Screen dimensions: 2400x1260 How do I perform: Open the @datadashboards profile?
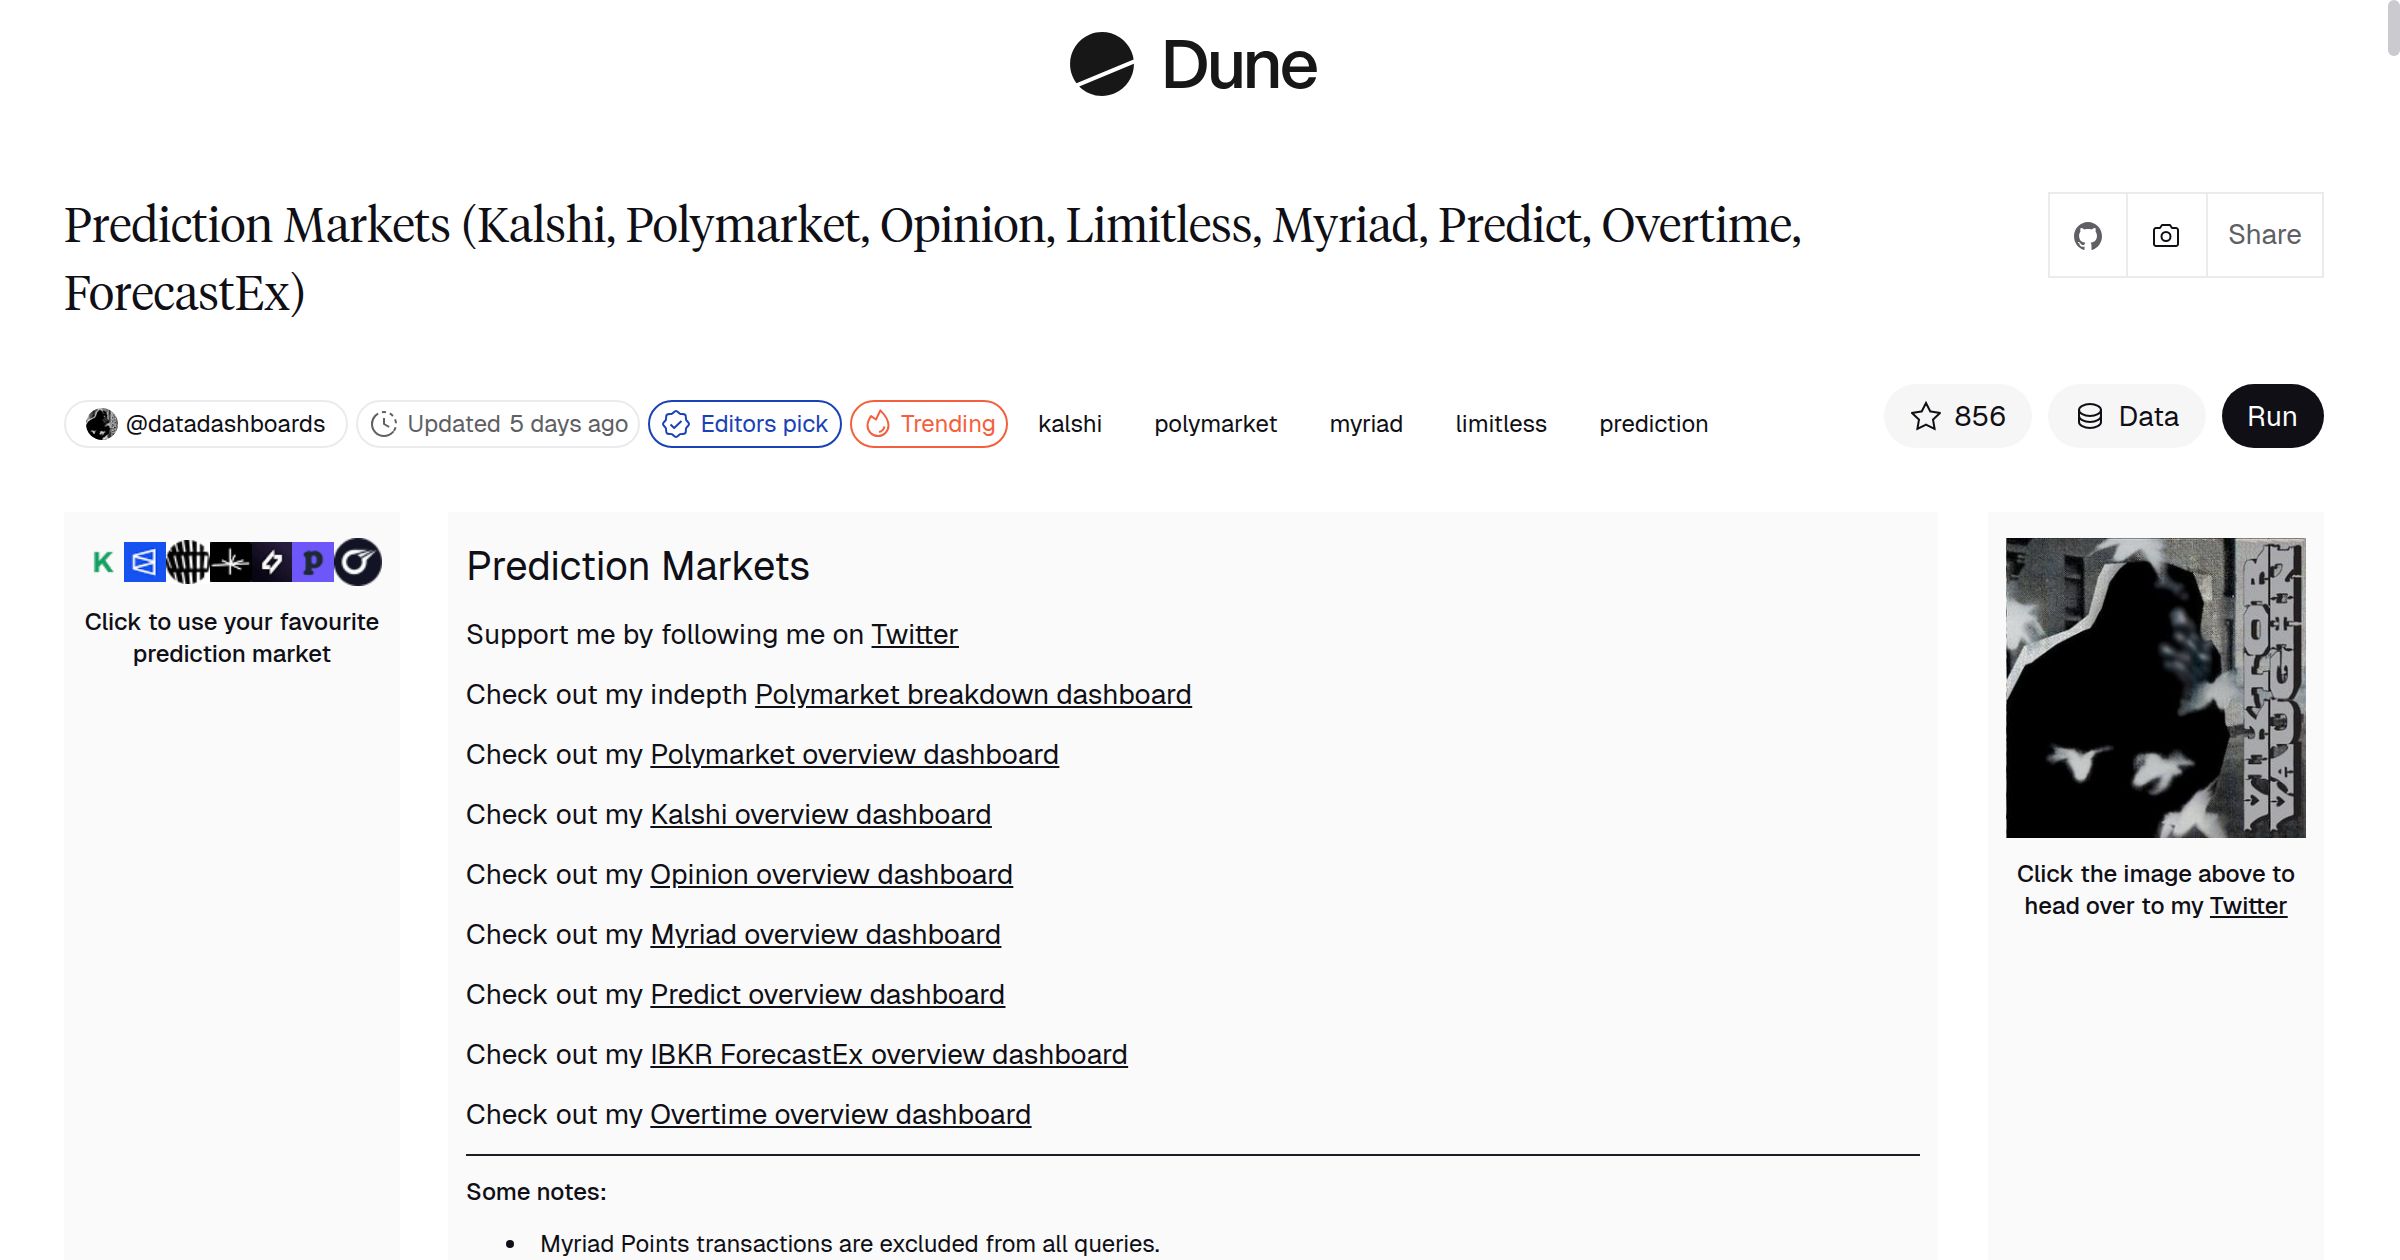[205, 423]
